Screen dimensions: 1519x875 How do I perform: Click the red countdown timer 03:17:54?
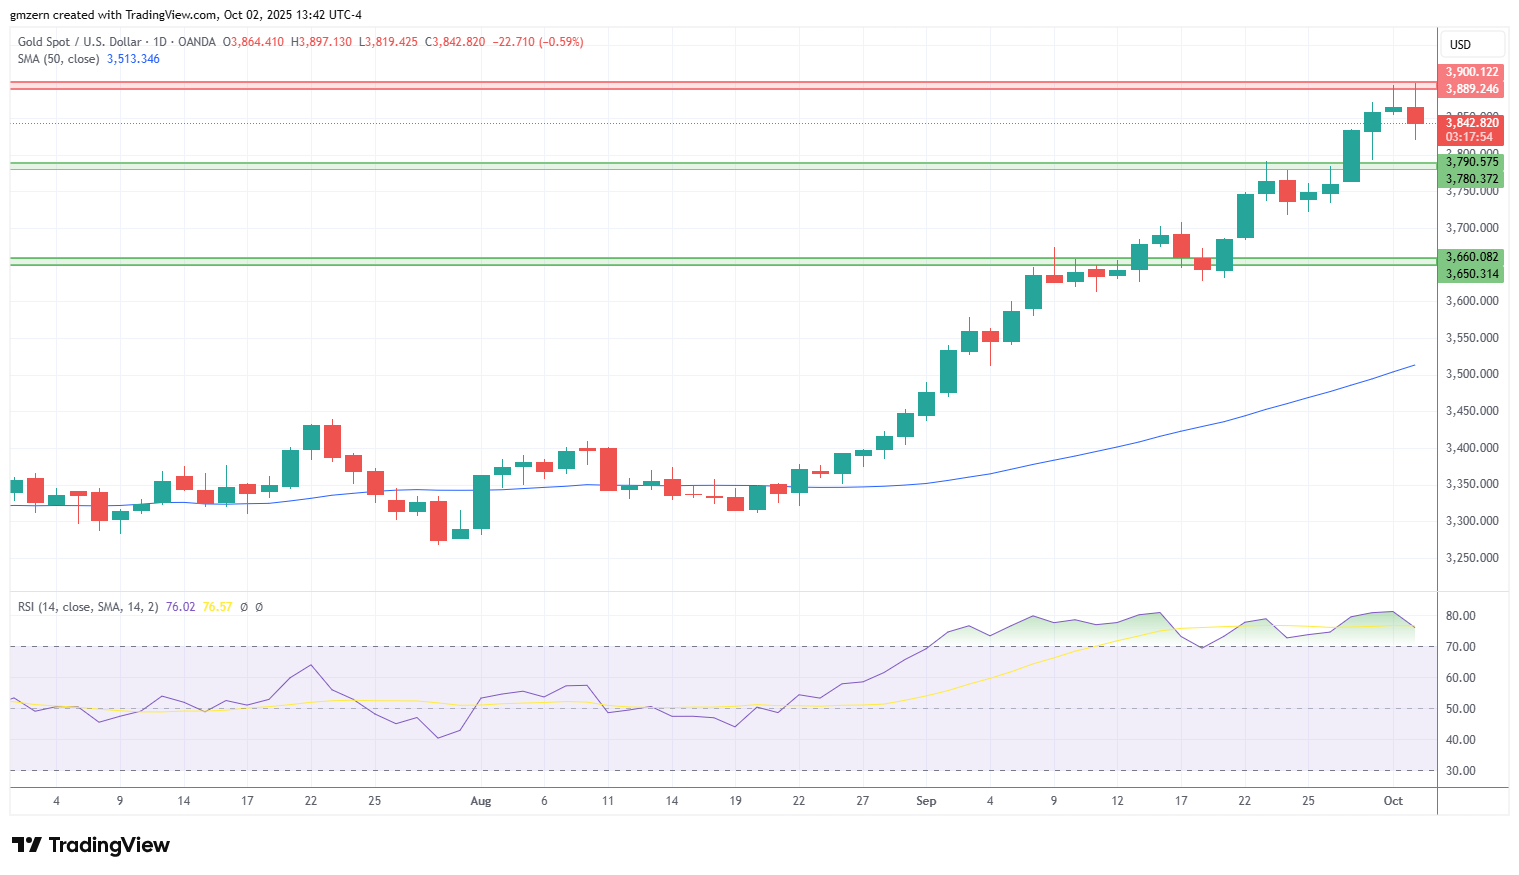point(1472,137)
